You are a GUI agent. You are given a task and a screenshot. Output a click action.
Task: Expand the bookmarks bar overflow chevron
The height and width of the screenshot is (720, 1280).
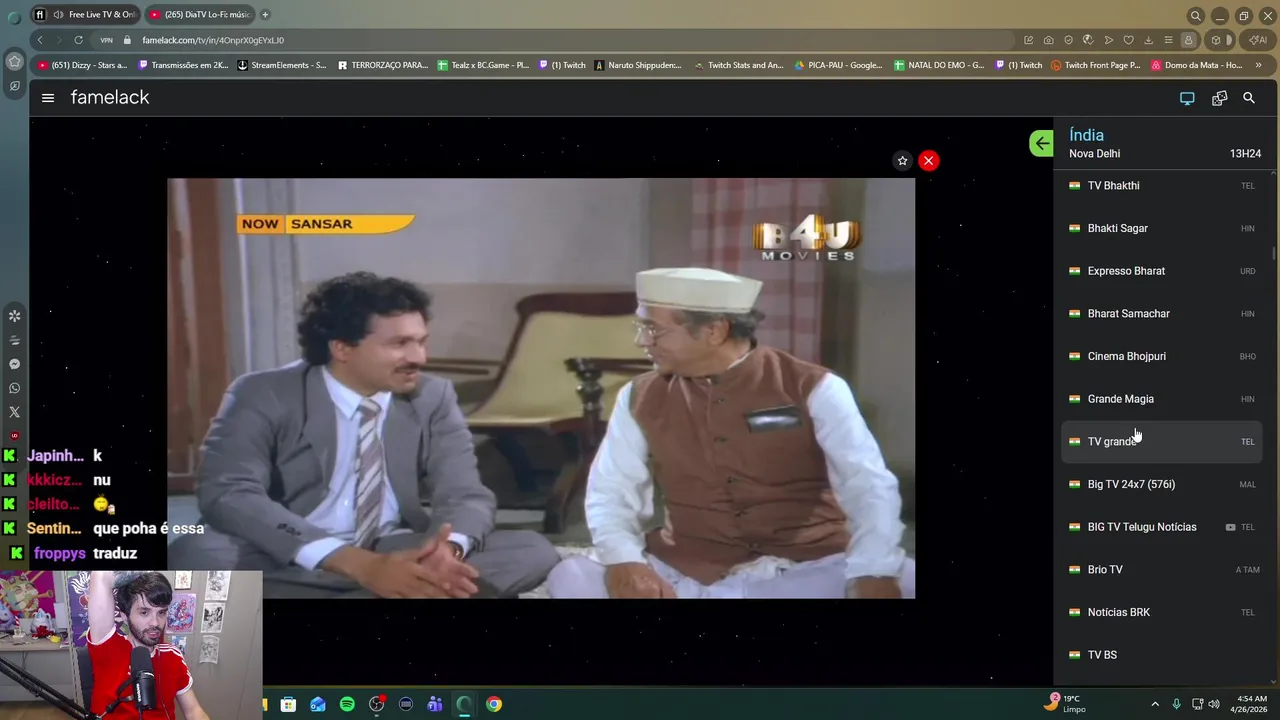[x=1258, y=65]
